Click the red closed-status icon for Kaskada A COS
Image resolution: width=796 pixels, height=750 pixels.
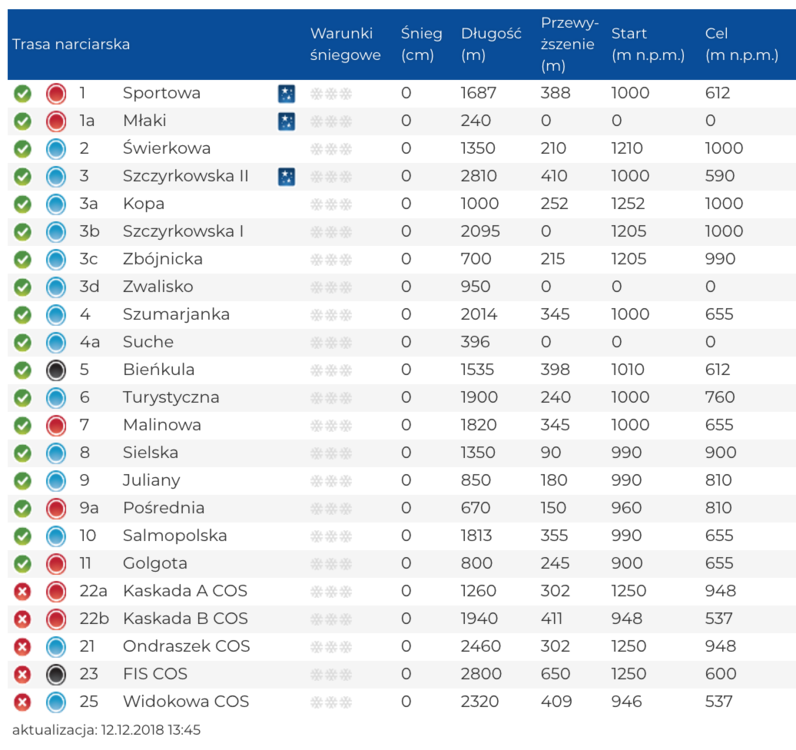pos(22,592)
